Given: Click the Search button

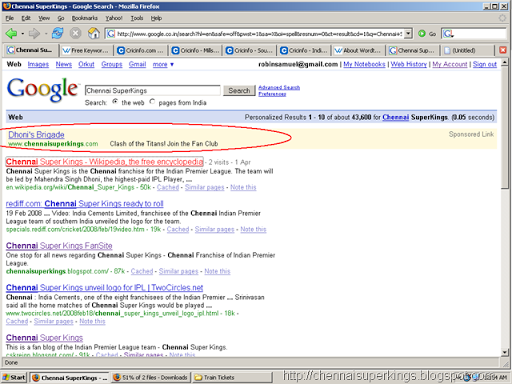Looking at the screenshot, I should pos(239,90).
